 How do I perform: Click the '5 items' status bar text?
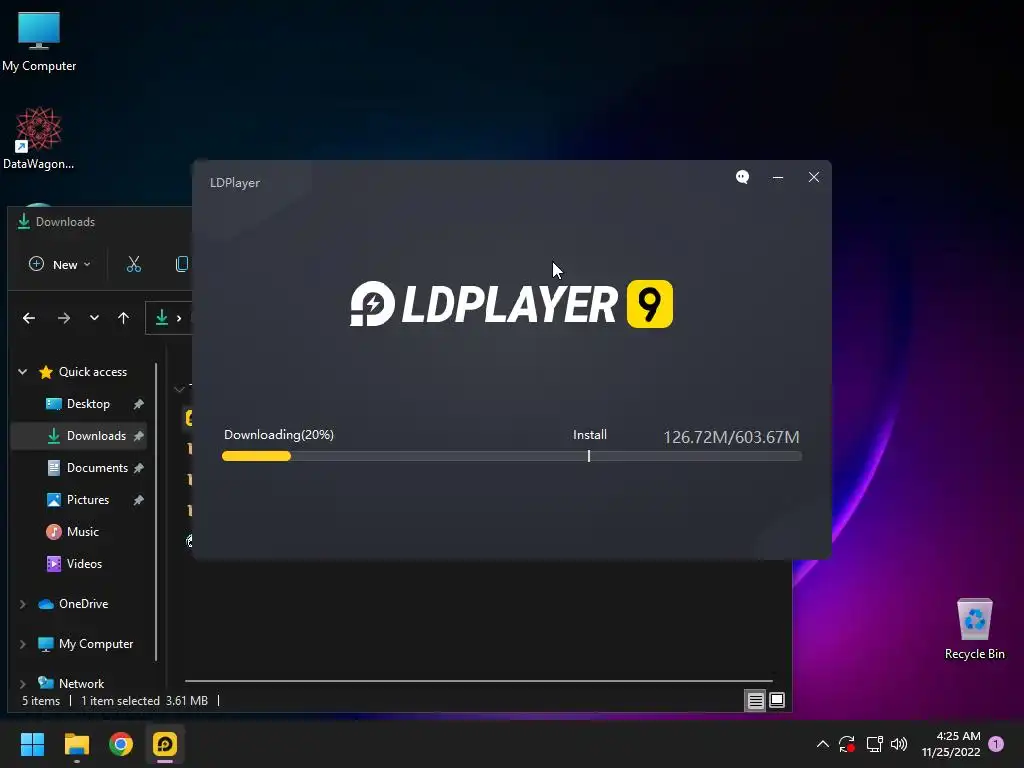click(41, 701)
